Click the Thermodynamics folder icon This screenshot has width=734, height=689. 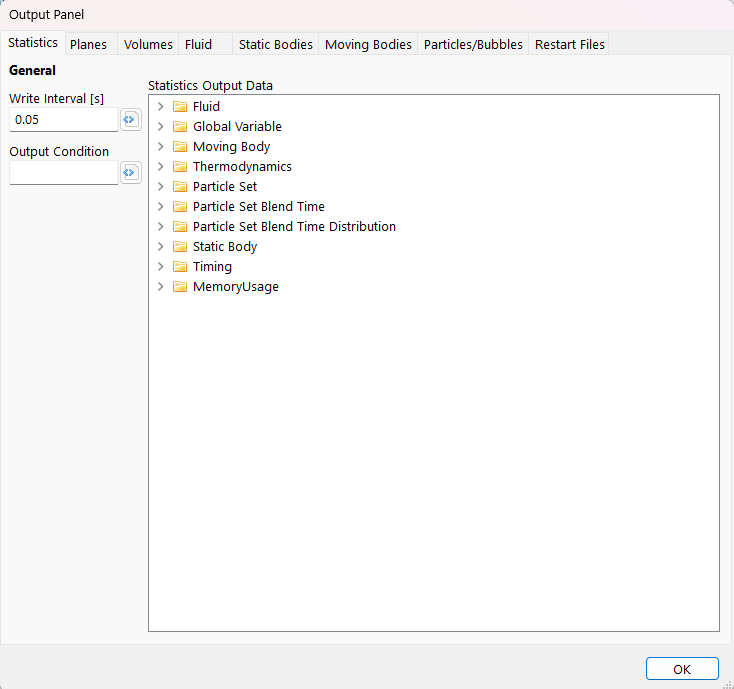[180, 167]
